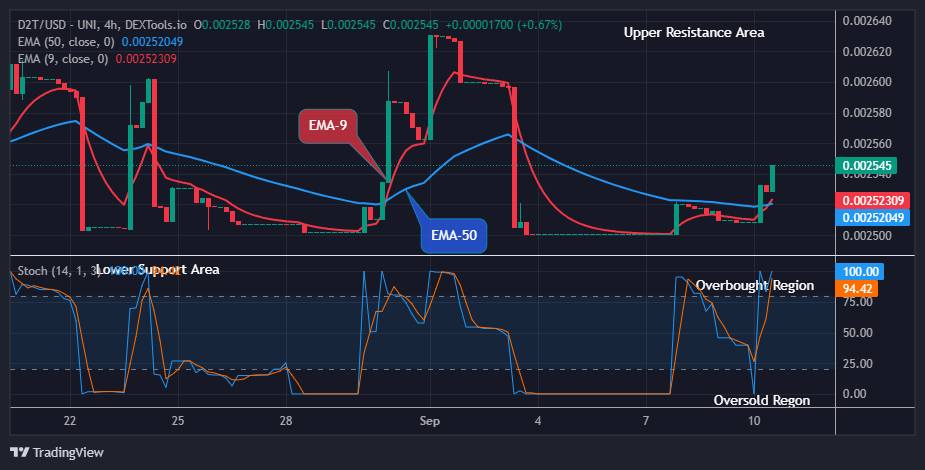The height and width of the screenshot is (470, 925).
Task: Select the EMA (9, close, 0) legend
Action: [63, 59]
